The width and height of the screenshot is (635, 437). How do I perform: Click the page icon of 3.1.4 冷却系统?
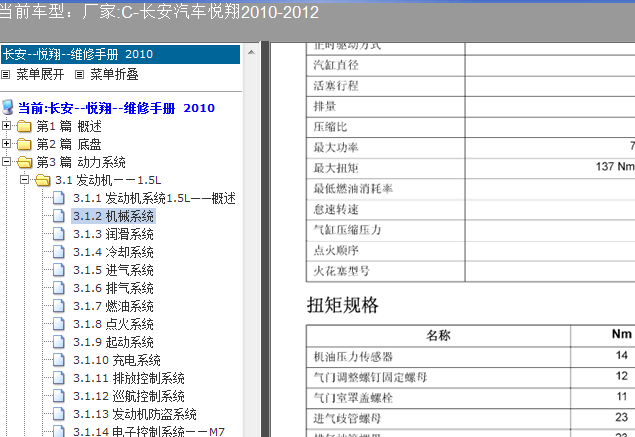[59, 252]
